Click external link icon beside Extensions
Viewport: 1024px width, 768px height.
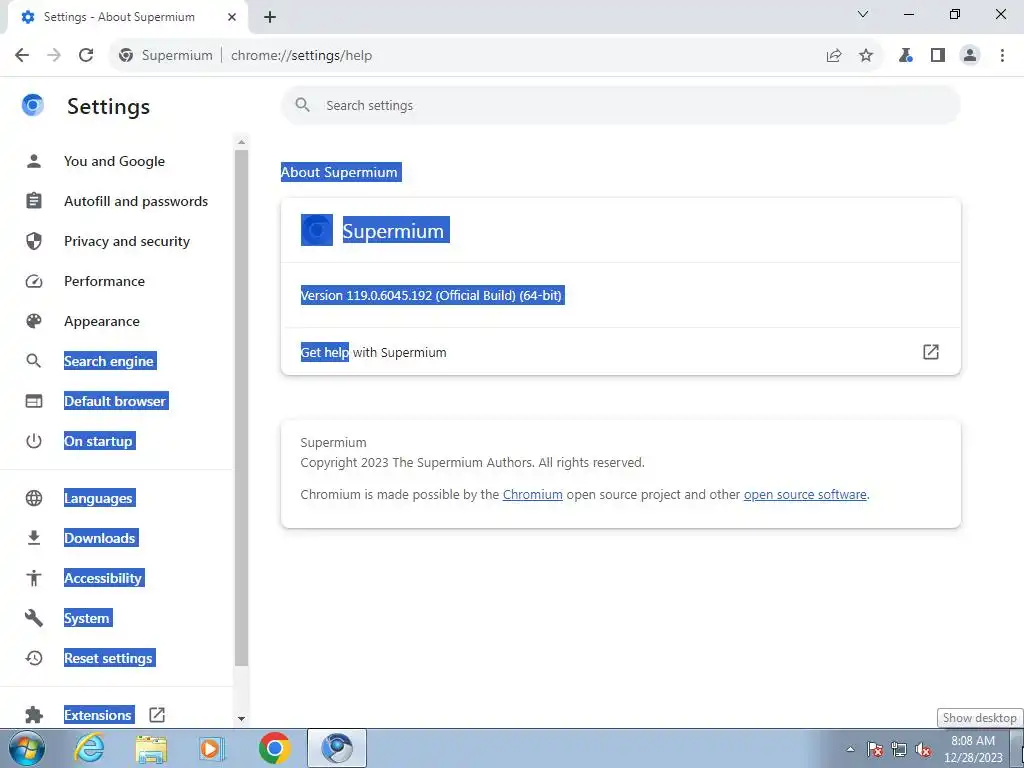click(157, 715)
